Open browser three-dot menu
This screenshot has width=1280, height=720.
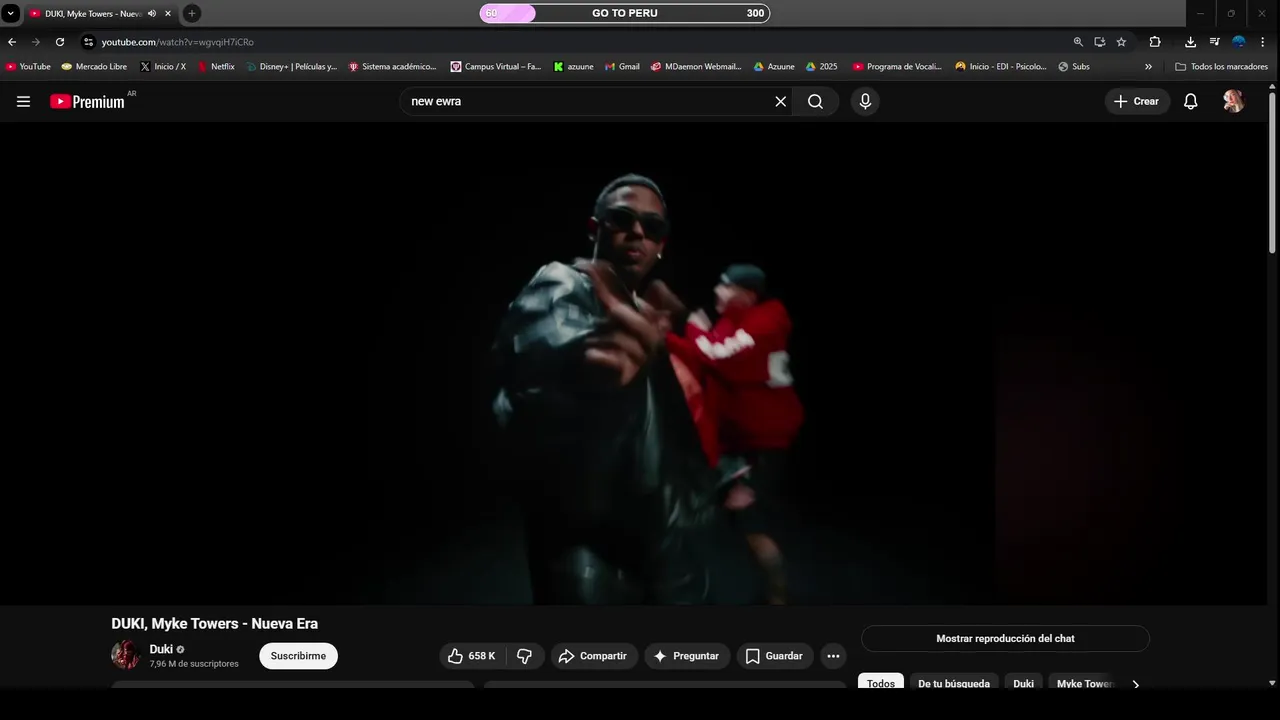point(1264,42)
